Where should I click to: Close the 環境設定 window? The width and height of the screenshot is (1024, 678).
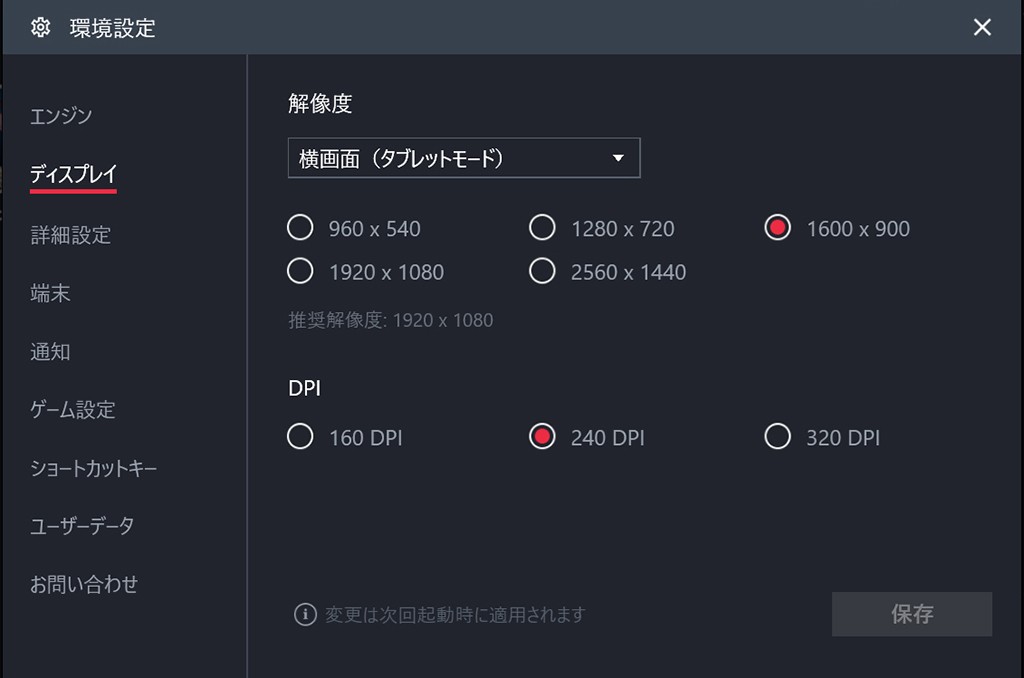982,28
